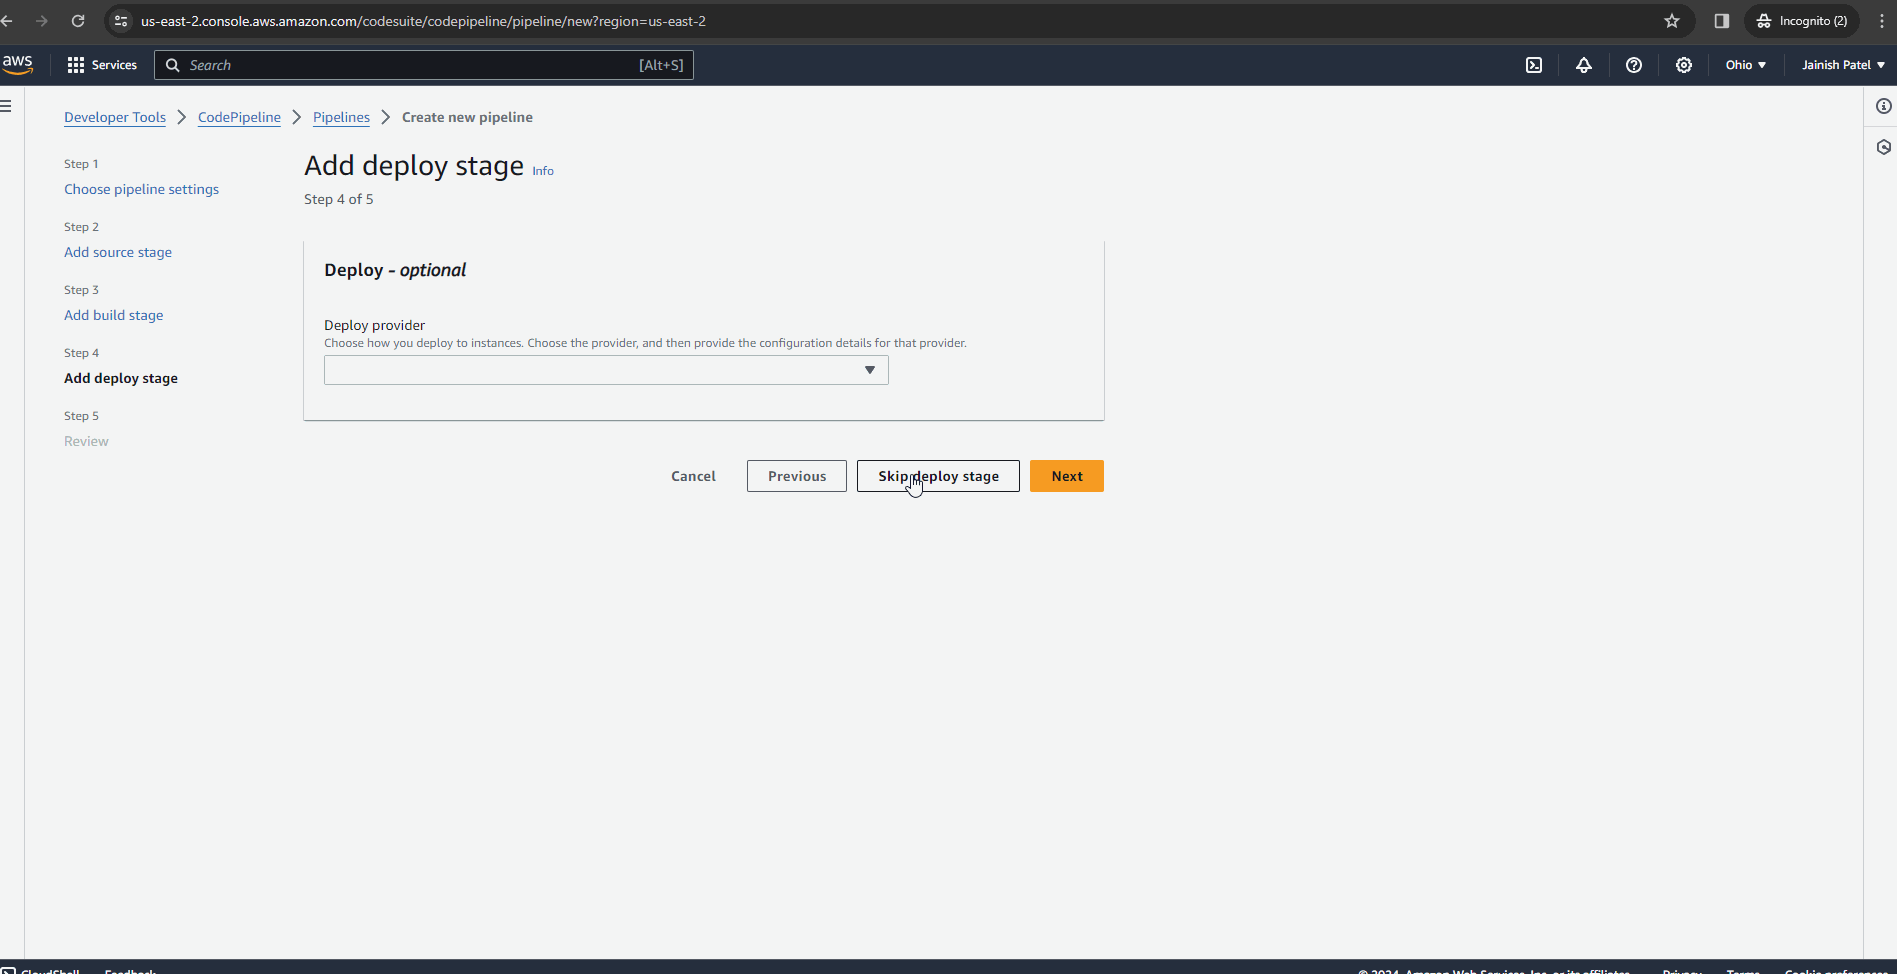Click the Previous button

coord(796,476)
